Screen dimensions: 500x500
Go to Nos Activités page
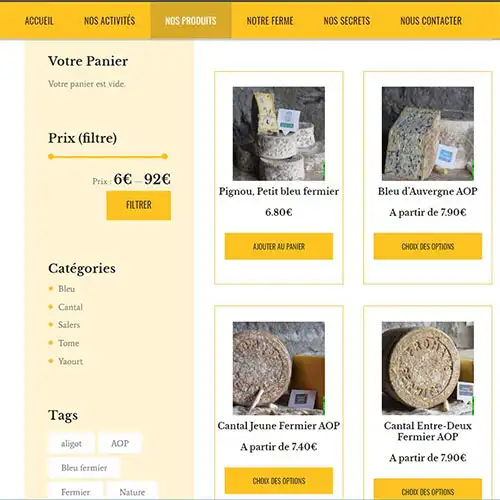(x=109, y=21)
